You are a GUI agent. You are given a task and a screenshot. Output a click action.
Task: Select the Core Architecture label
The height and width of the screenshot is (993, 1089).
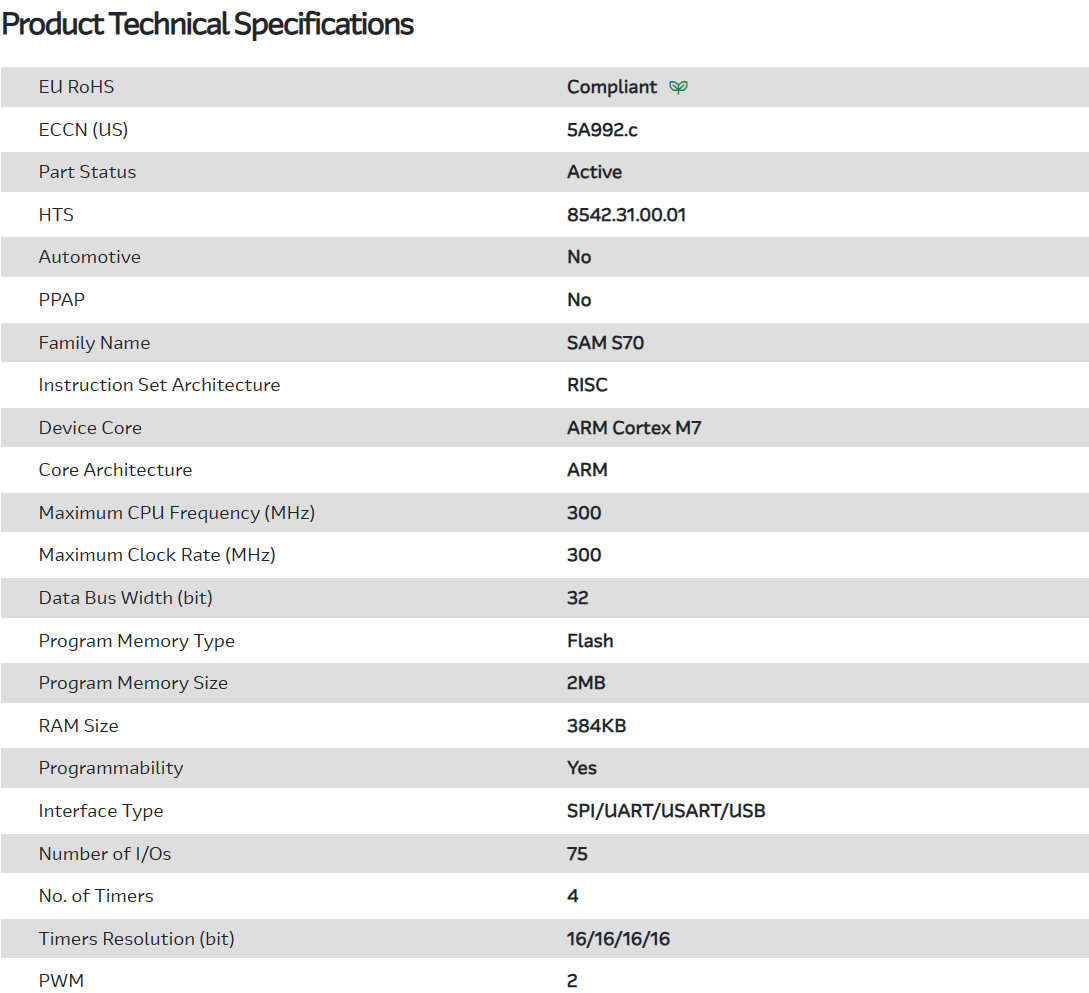pyautogui.click(x=115, y=470)
